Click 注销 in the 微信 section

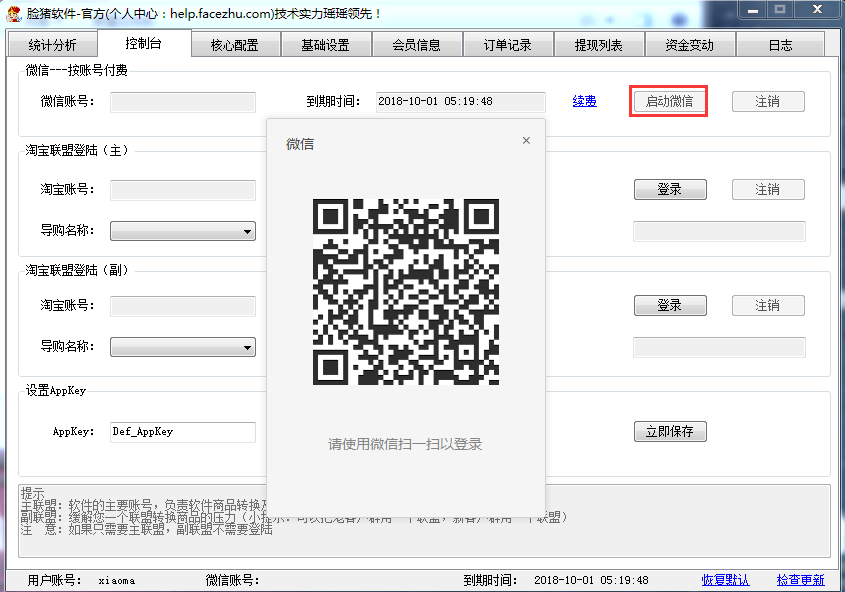[x=768, y=101]
